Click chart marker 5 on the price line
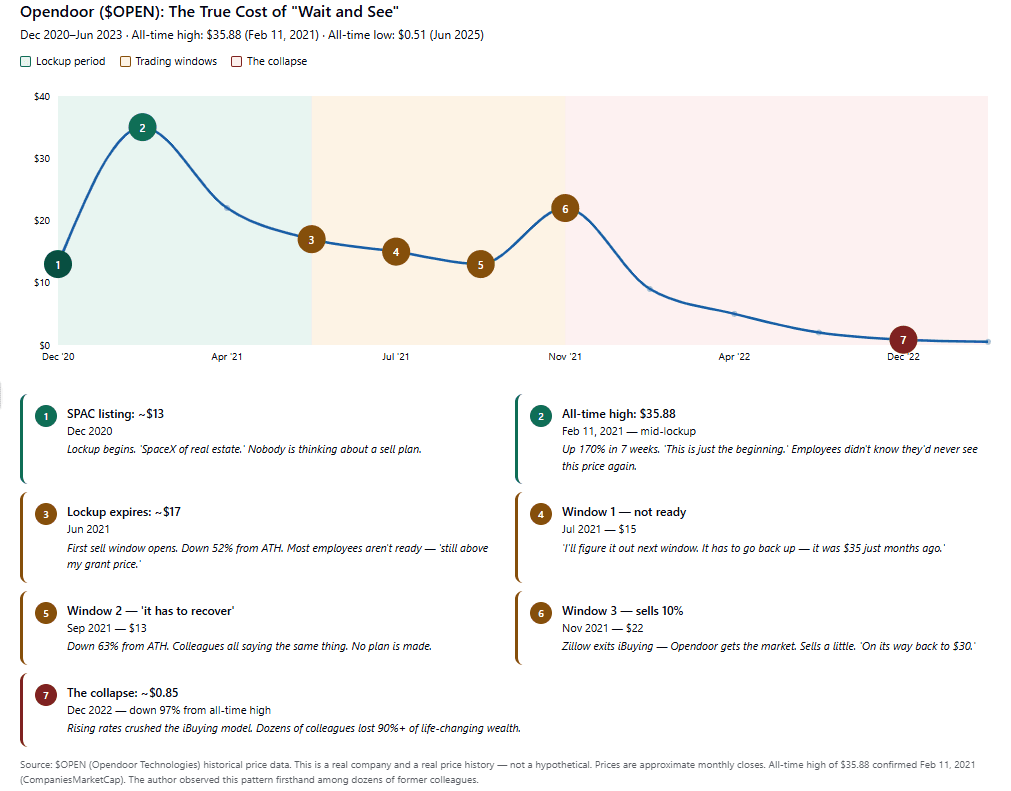Screen dimensions: 1011x791 [x=480, y=264]
